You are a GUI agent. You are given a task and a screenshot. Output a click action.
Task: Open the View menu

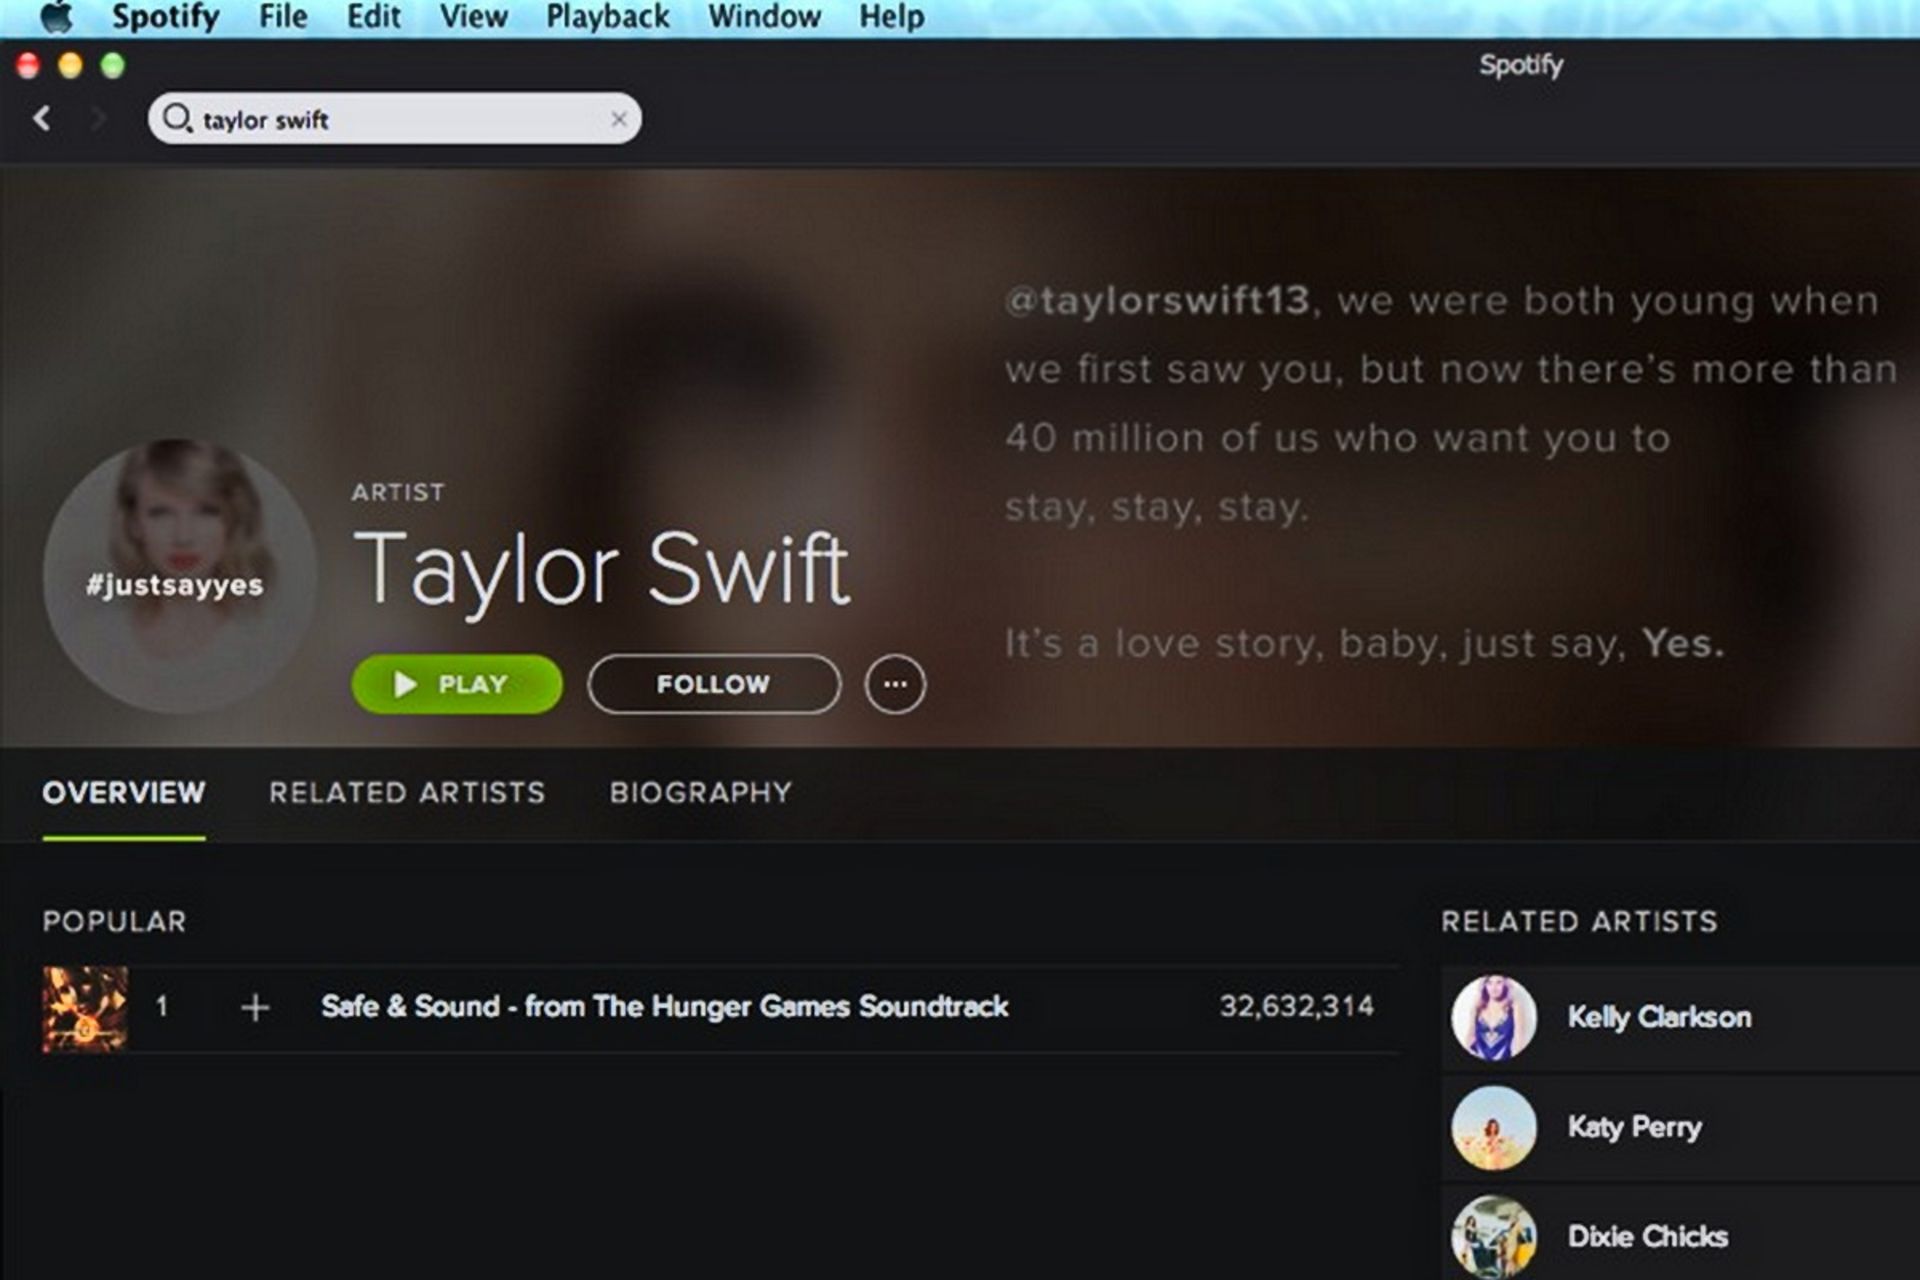click(473, 17)
